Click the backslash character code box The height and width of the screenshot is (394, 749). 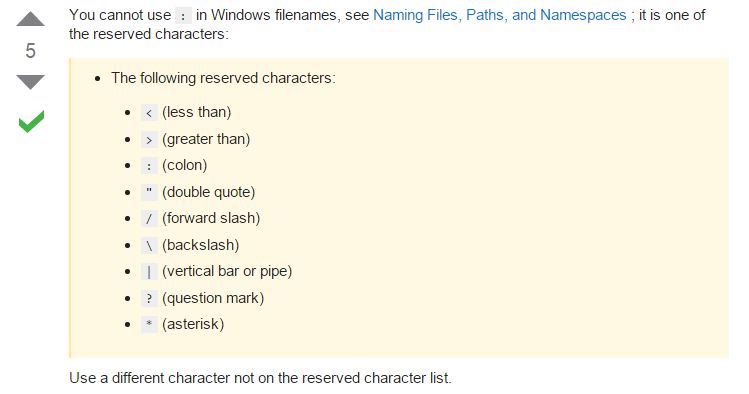click(x=149, y=245)
